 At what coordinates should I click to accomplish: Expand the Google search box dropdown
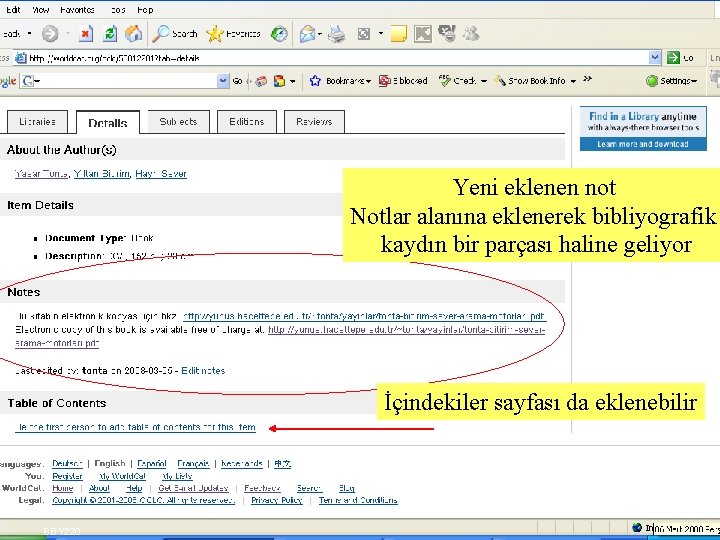tap(223, 81)
